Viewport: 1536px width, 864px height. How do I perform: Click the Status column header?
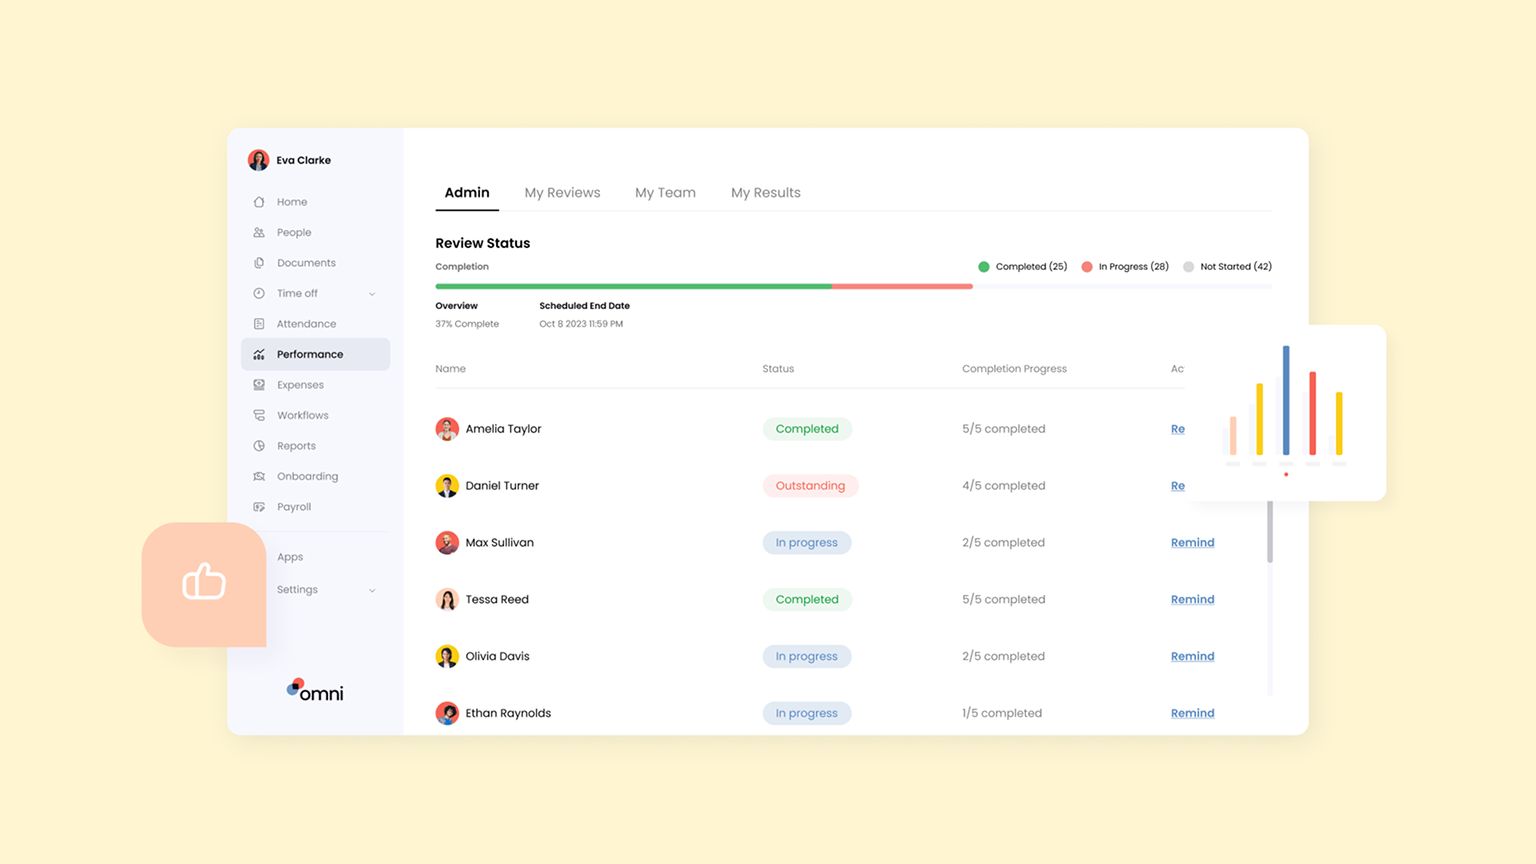tap(778, 369)
